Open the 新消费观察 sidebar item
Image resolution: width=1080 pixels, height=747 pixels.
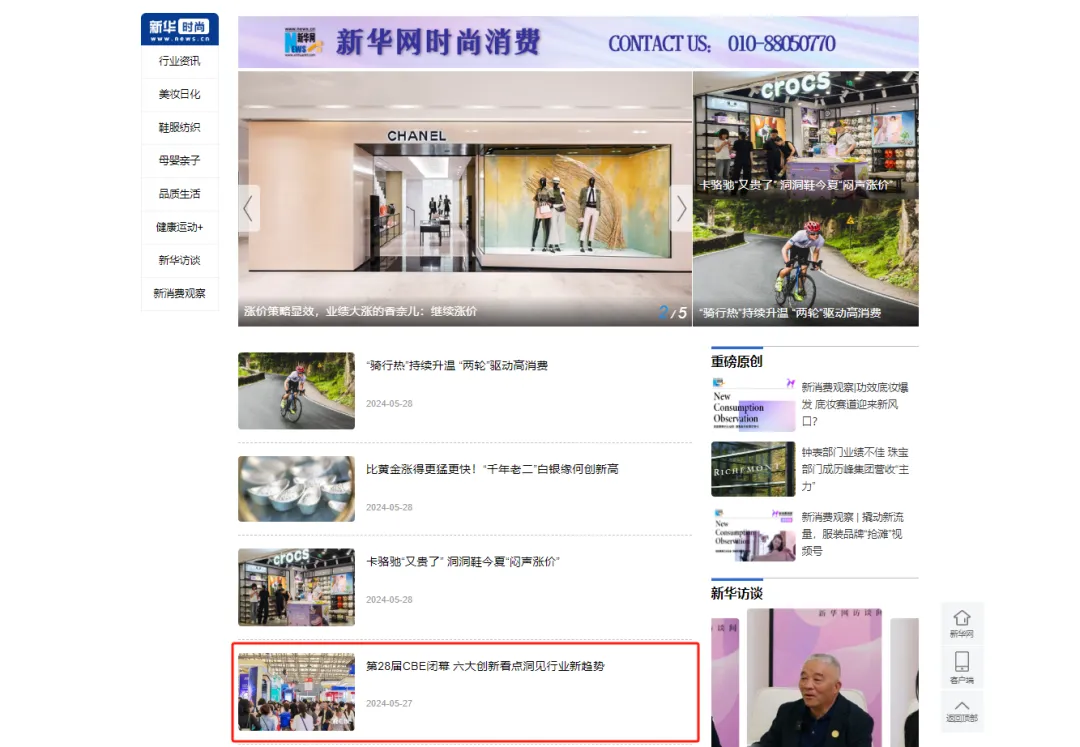click(178, 294)
